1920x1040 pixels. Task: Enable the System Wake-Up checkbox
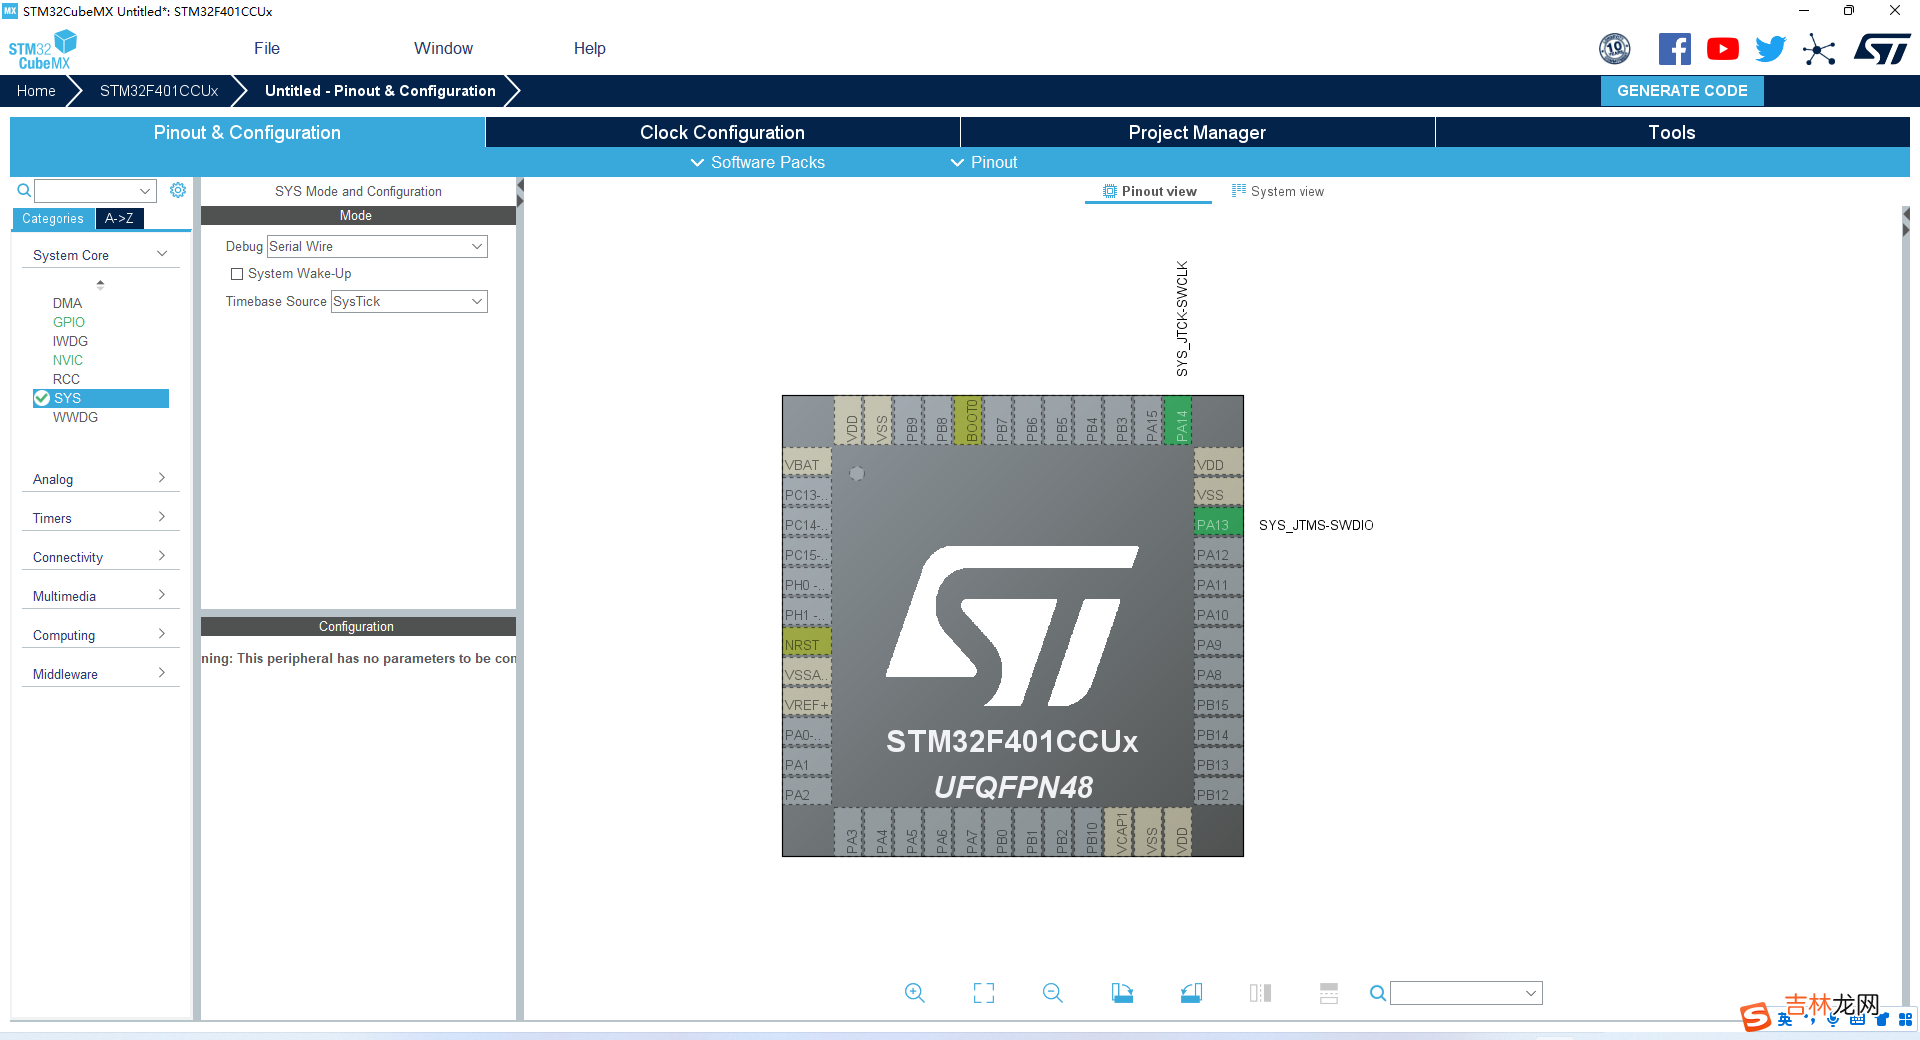coord(237,274)
